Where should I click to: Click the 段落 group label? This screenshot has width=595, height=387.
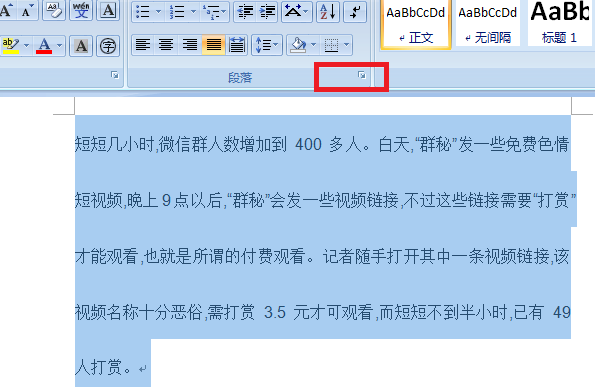coord(240,78)
